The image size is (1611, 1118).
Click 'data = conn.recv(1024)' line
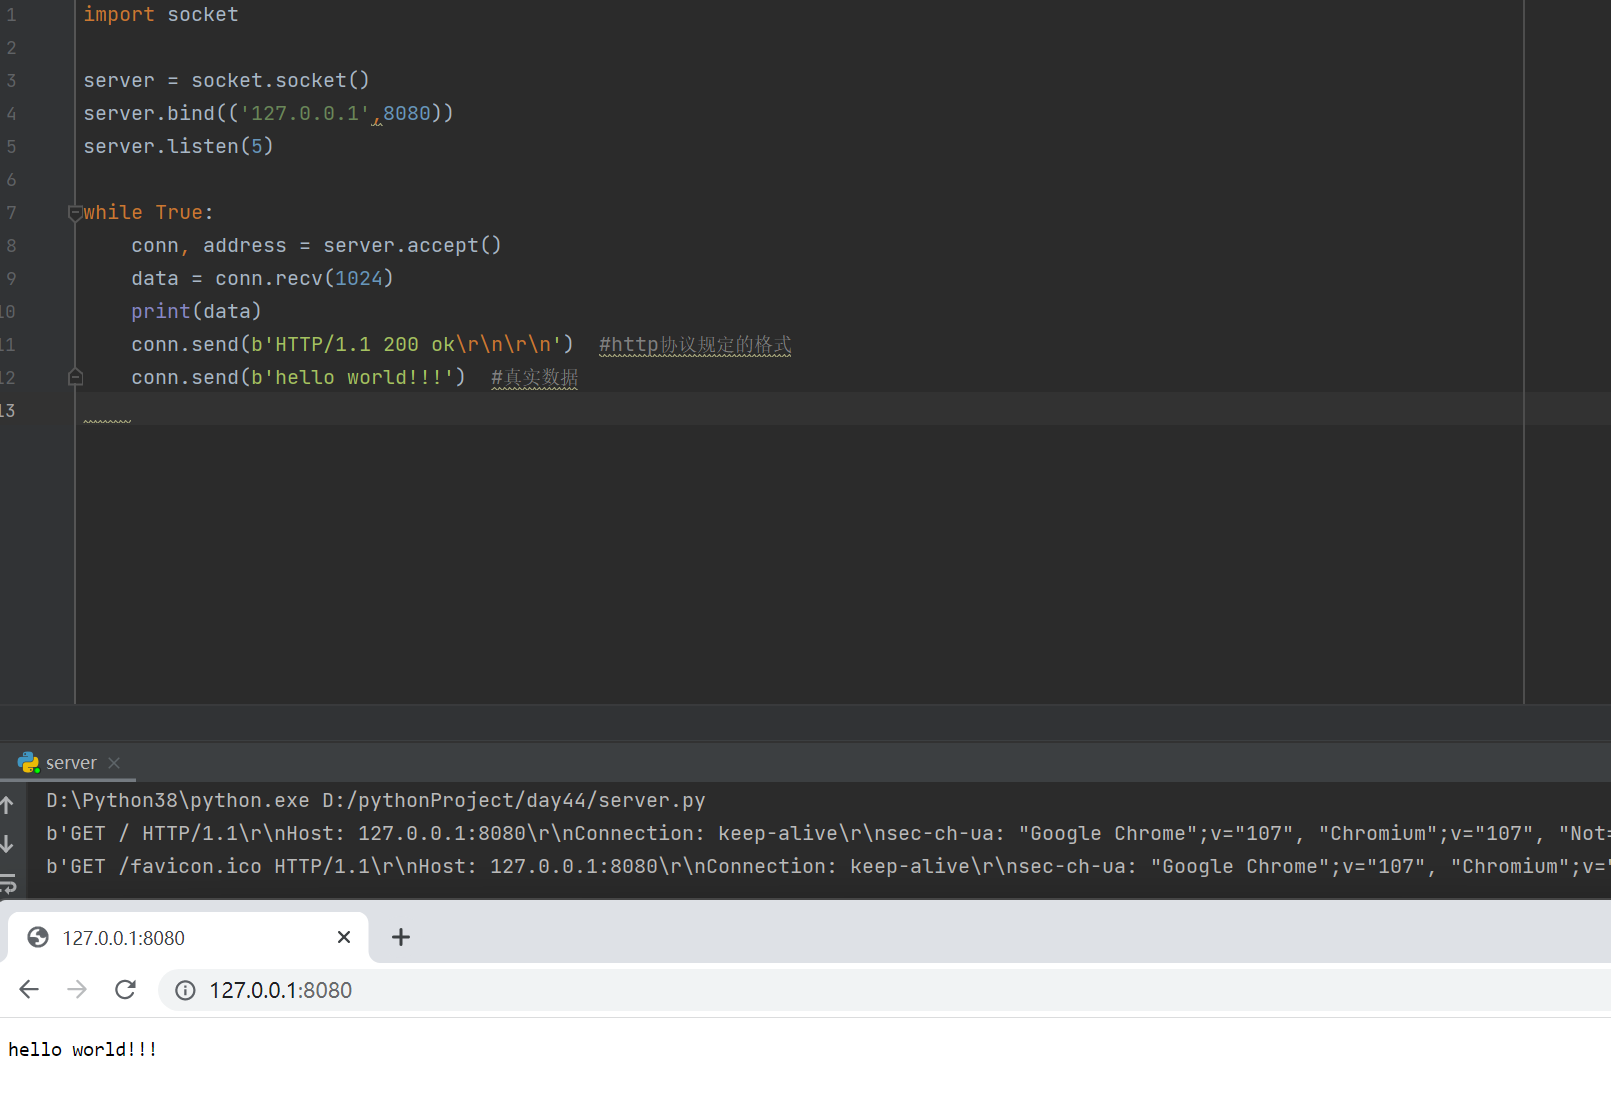pyautogui.click(x=262, y=278)
